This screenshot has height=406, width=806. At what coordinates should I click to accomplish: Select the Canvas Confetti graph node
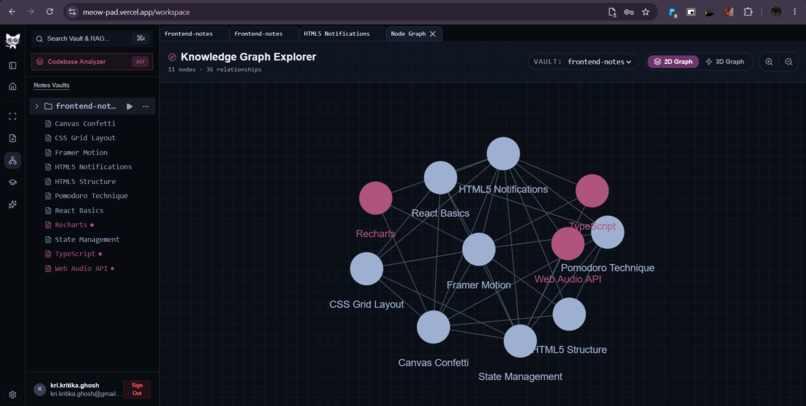click(433, 327)
